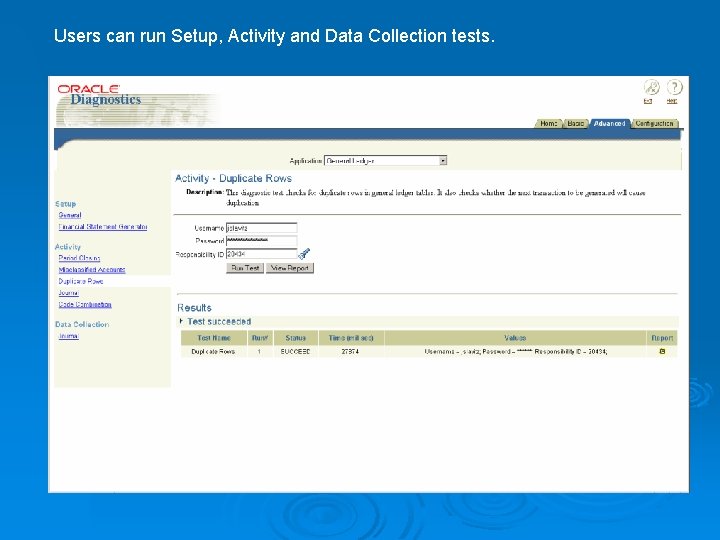Viewport: 720px width, 540px height.
Task: Click the Results section heading
Action: (194, 308)
